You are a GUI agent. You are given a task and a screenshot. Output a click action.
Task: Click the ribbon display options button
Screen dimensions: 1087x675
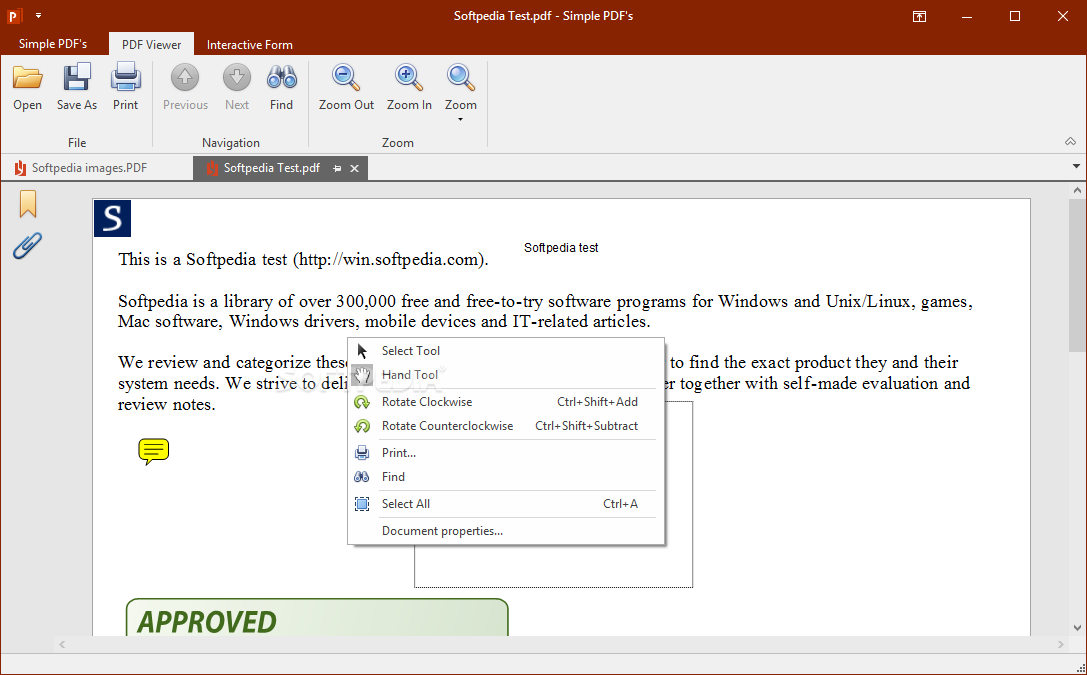point(919,16)
